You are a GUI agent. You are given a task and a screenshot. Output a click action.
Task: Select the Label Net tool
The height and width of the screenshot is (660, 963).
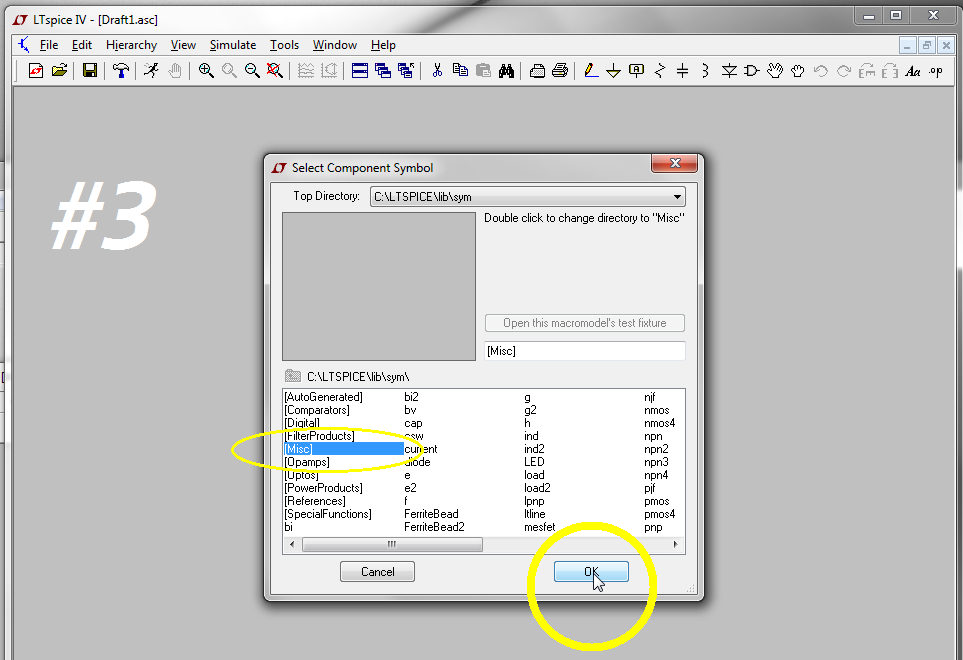click(x=637, y=71)
